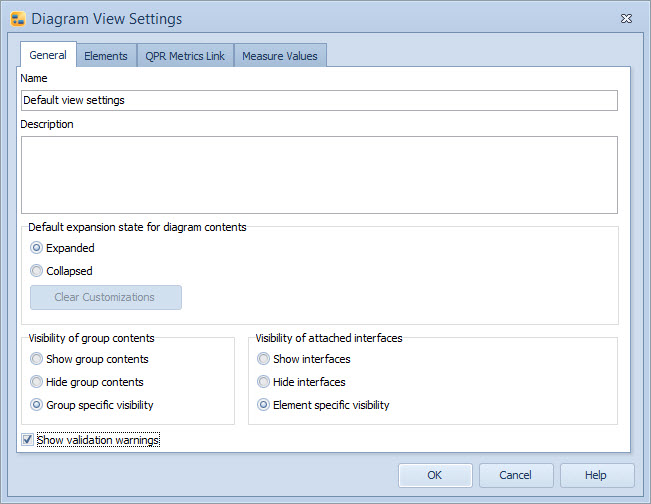Open the Elements tab
Viewport: 651px width, 504px height.
(x=106, y=56)
